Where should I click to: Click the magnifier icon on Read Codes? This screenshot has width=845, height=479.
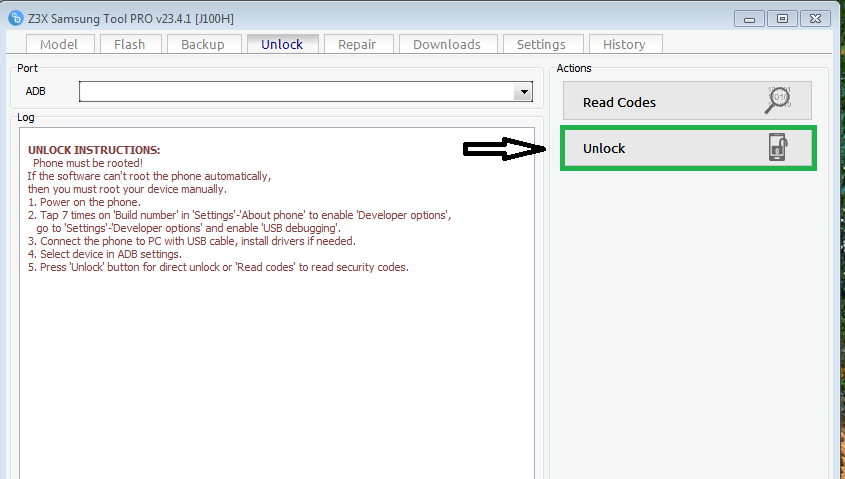pyautogui.click(x=778, y=100)
